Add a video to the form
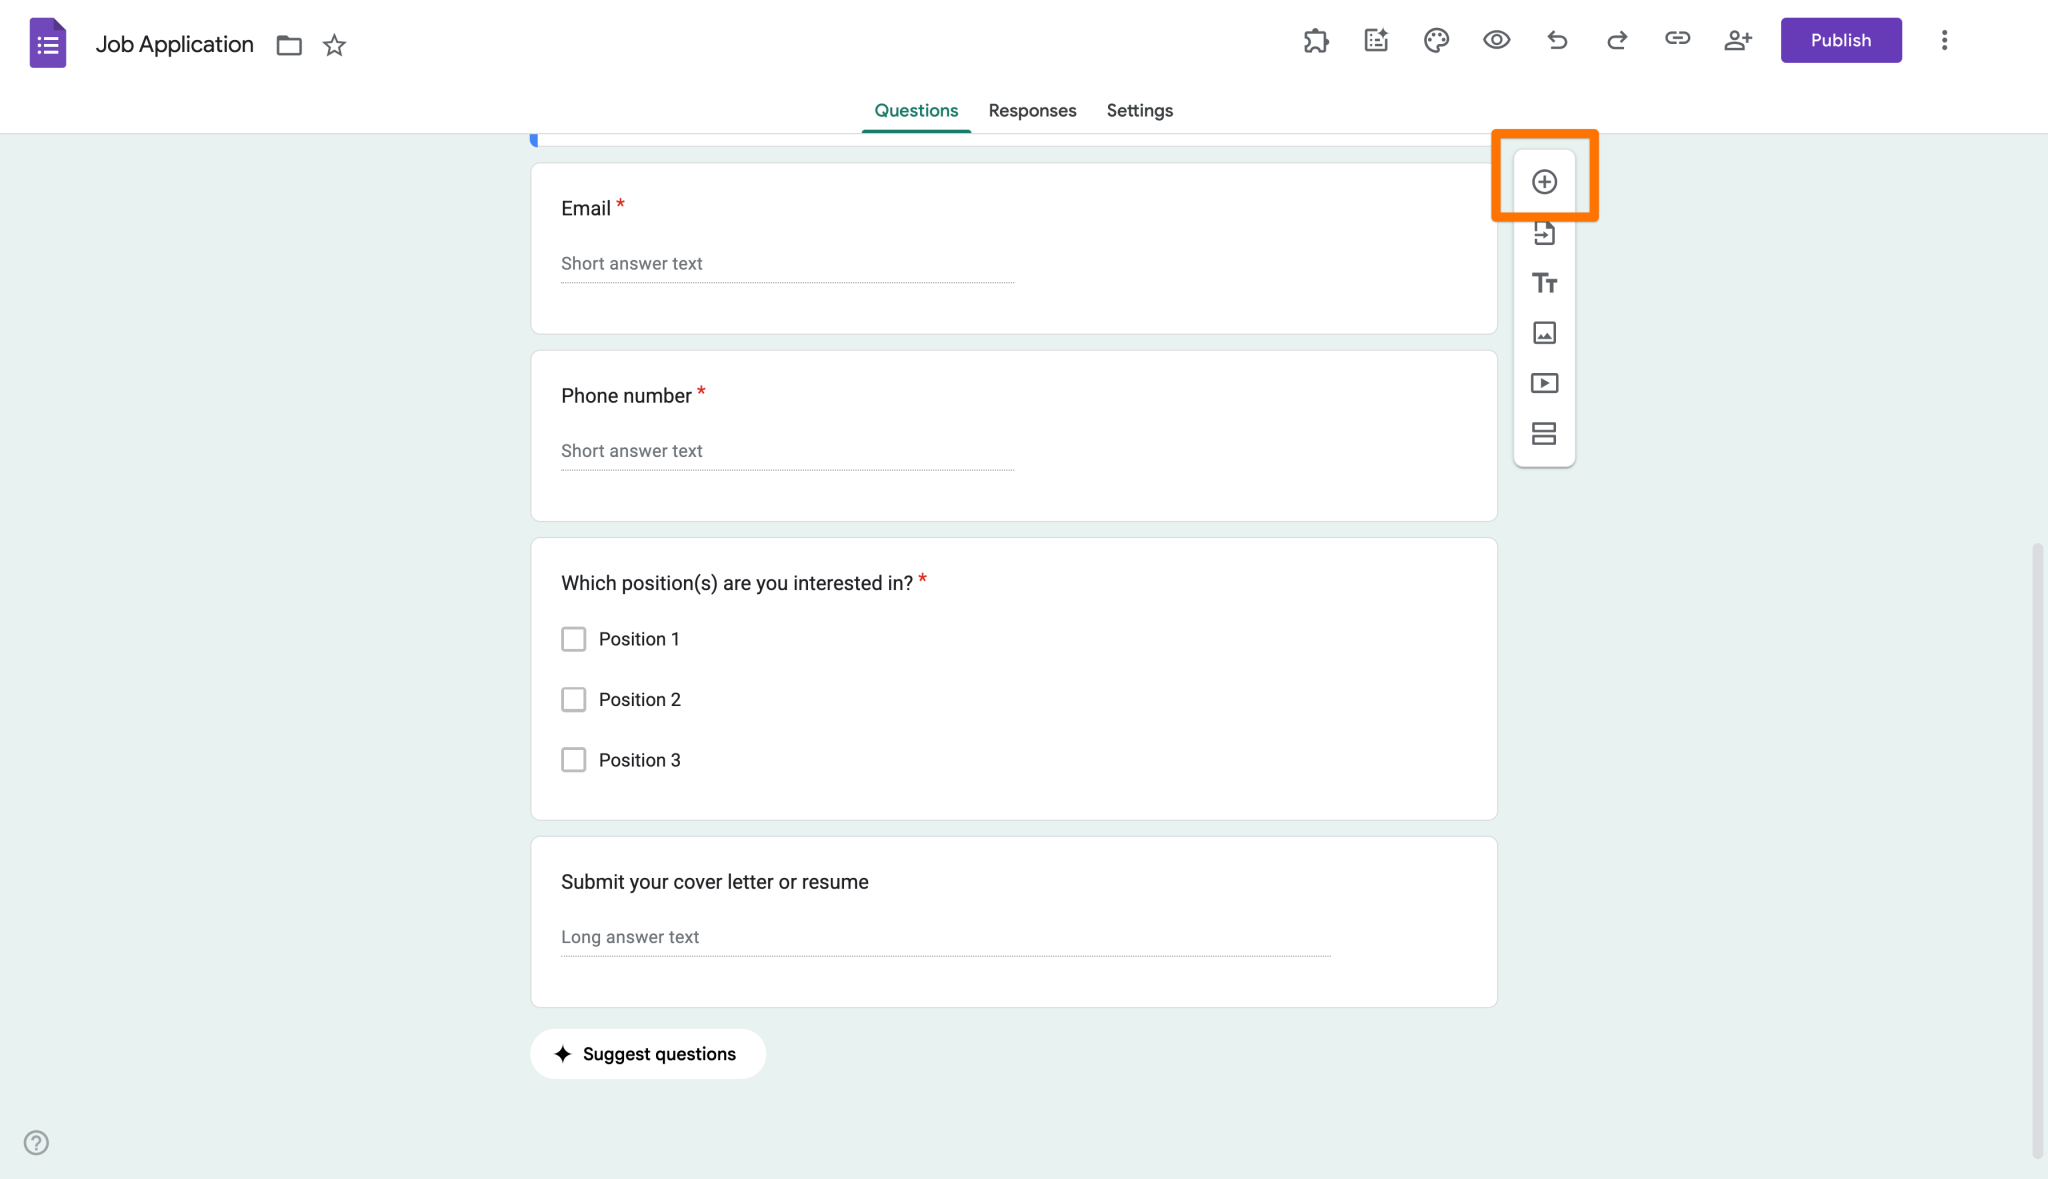This screenshot has width=2048, height=1179. point(1544,383)
